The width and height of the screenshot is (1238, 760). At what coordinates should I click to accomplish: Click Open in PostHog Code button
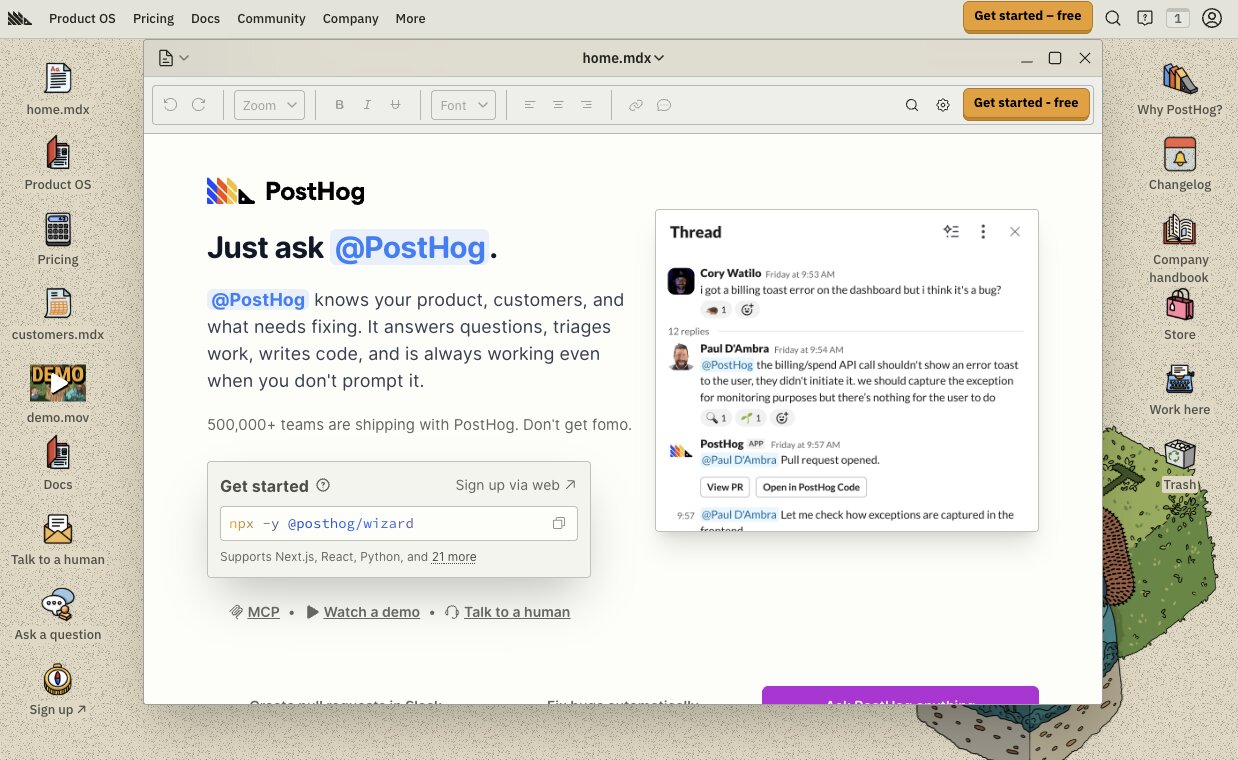coord(811,487)
